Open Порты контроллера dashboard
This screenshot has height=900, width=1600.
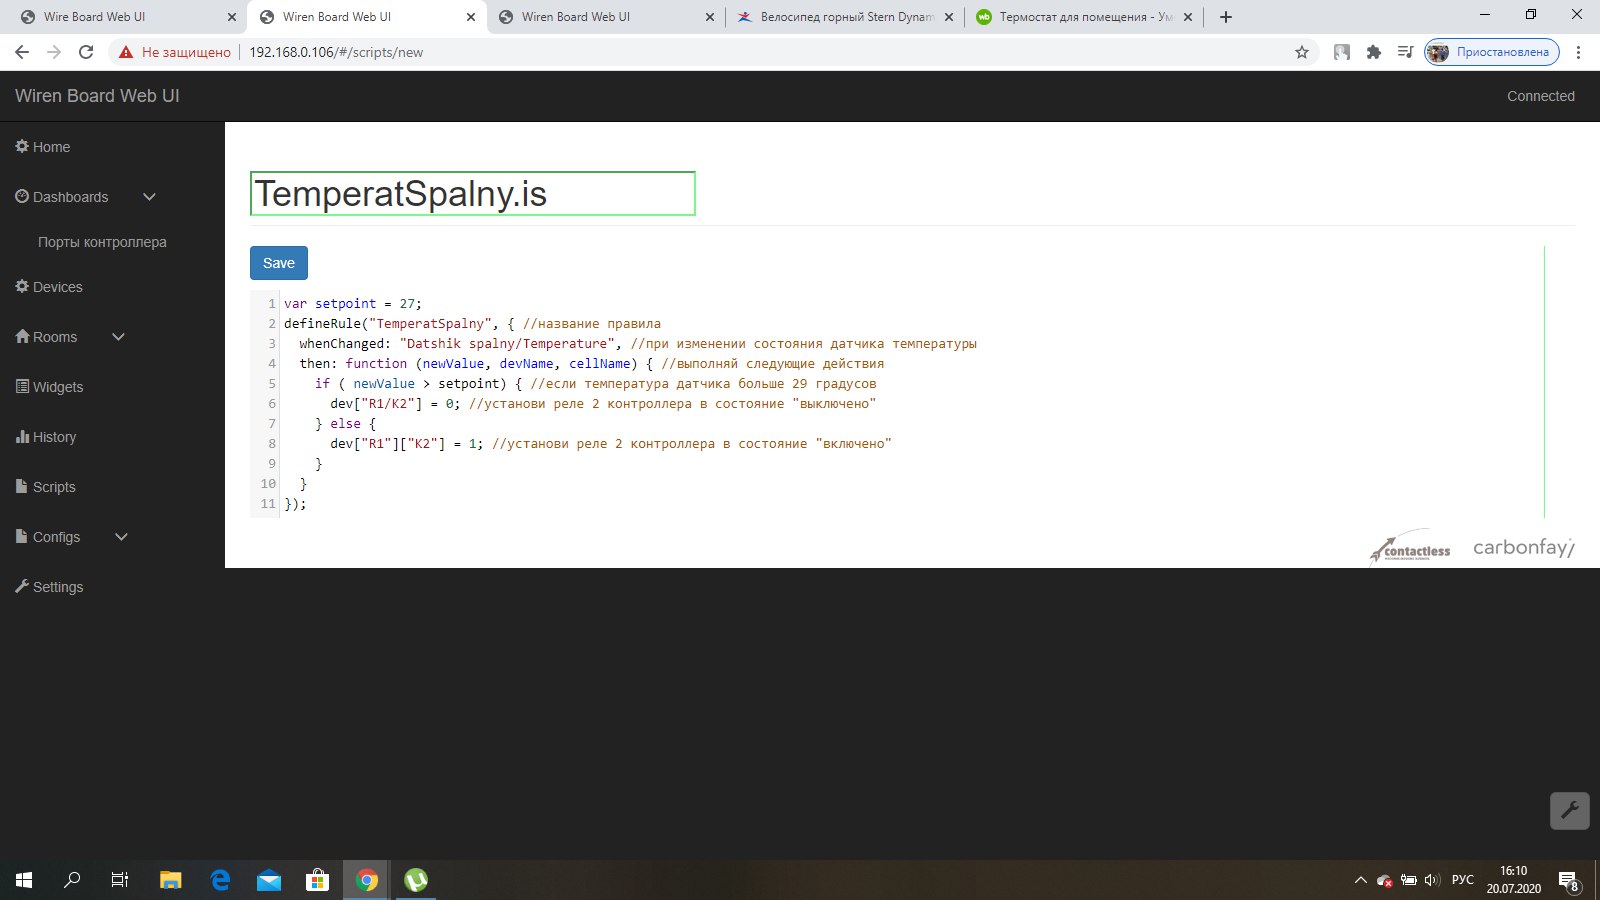coord(102,242)
